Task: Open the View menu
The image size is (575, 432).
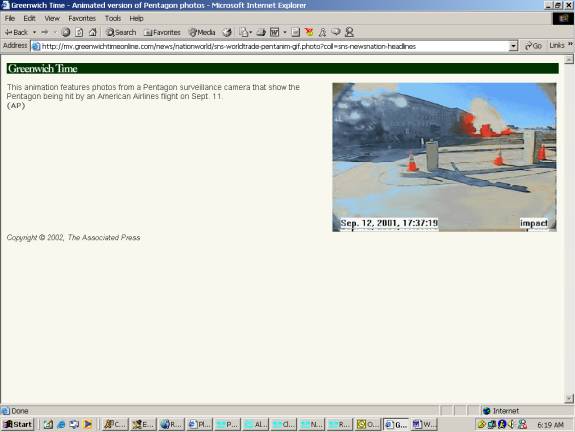Action: coord(52,18)
